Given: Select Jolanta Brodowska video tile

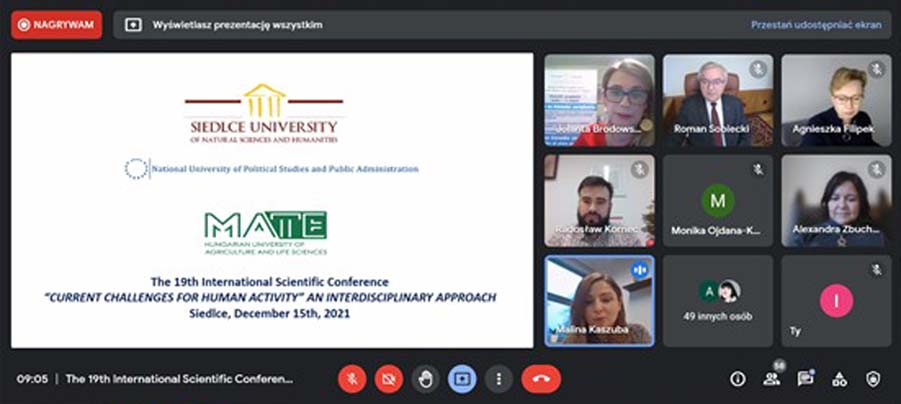Looking at the screenshot, I should [x=599, y=101].
